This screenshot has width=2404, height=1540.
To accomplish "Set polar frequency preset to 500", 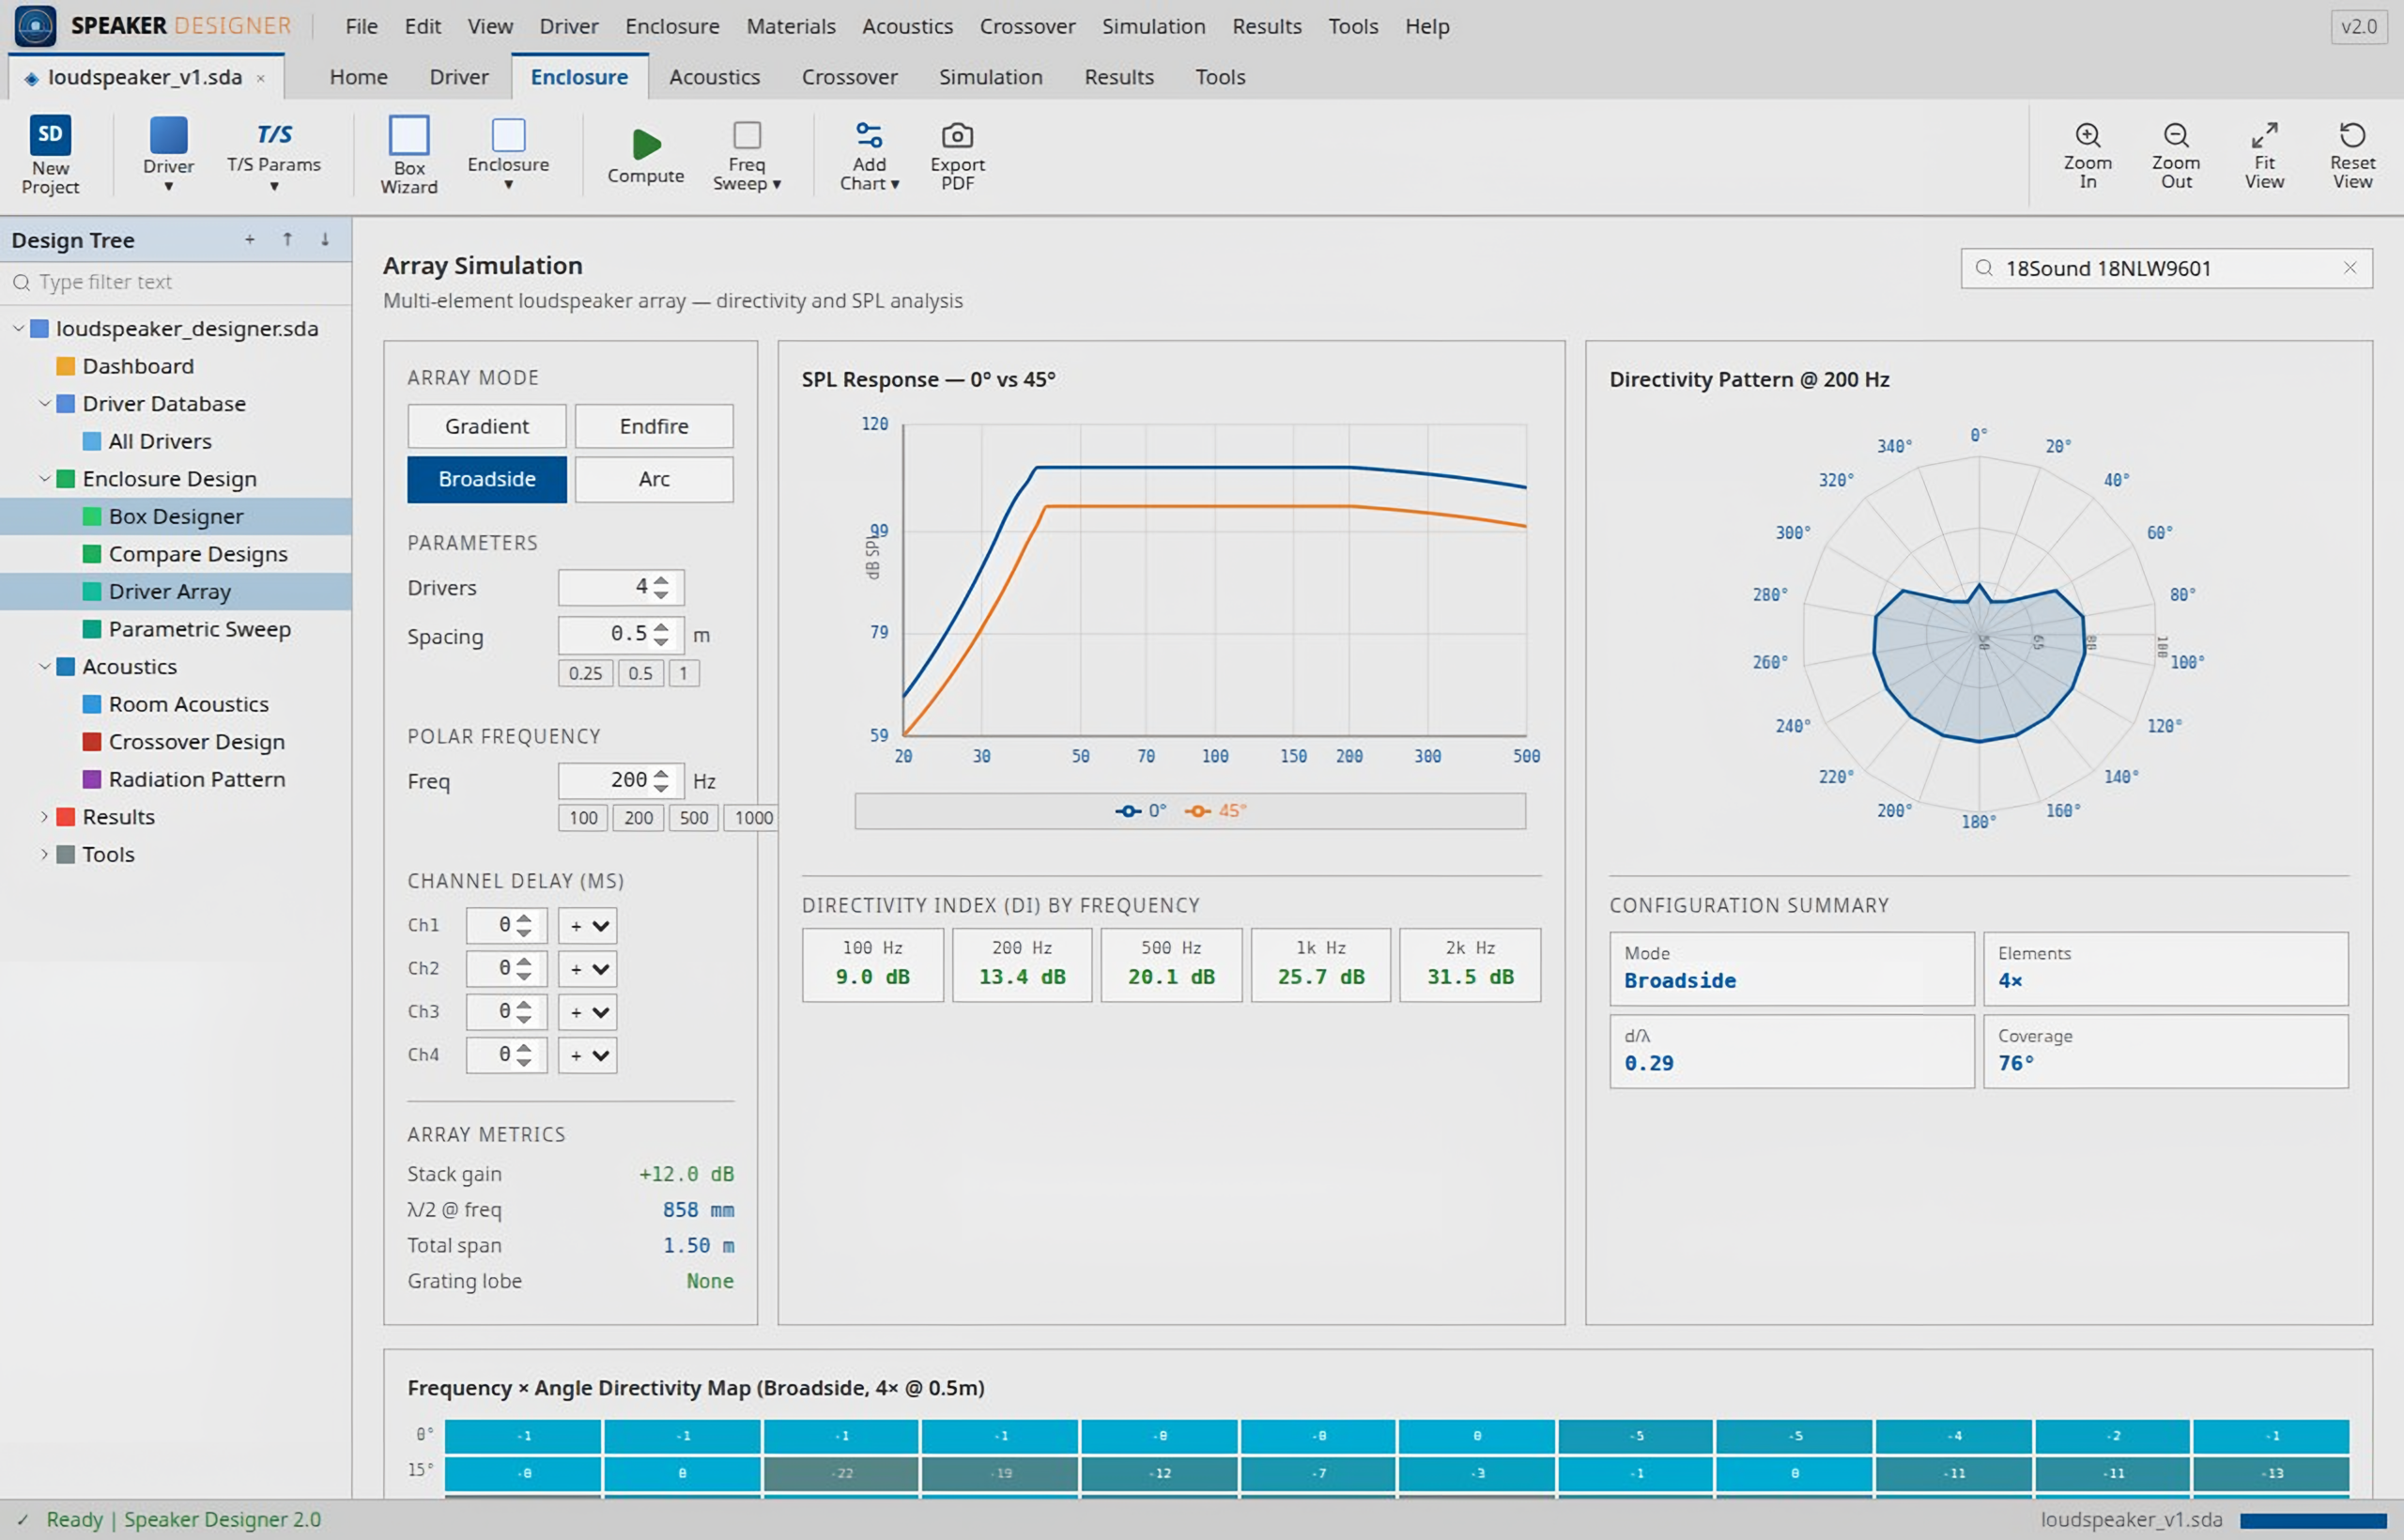I will pos(694,819).
